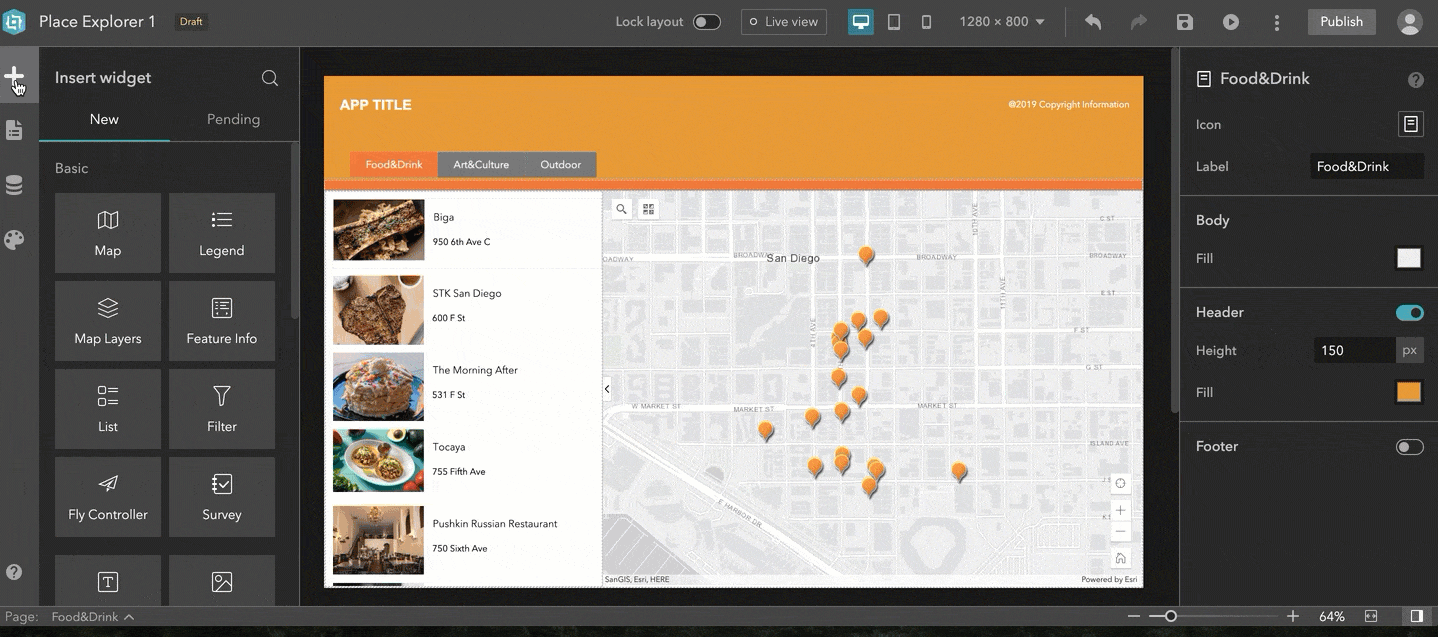Open the Pages panel icon
The width and height of the screenshot is (1438, 637).
coord(14,130)
